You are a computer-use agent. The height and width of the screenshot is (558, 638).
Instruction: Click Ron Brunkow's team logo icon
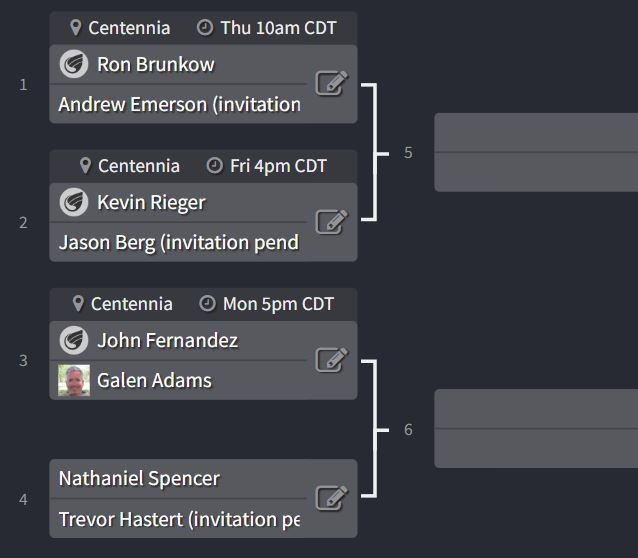tap(74, 64)
